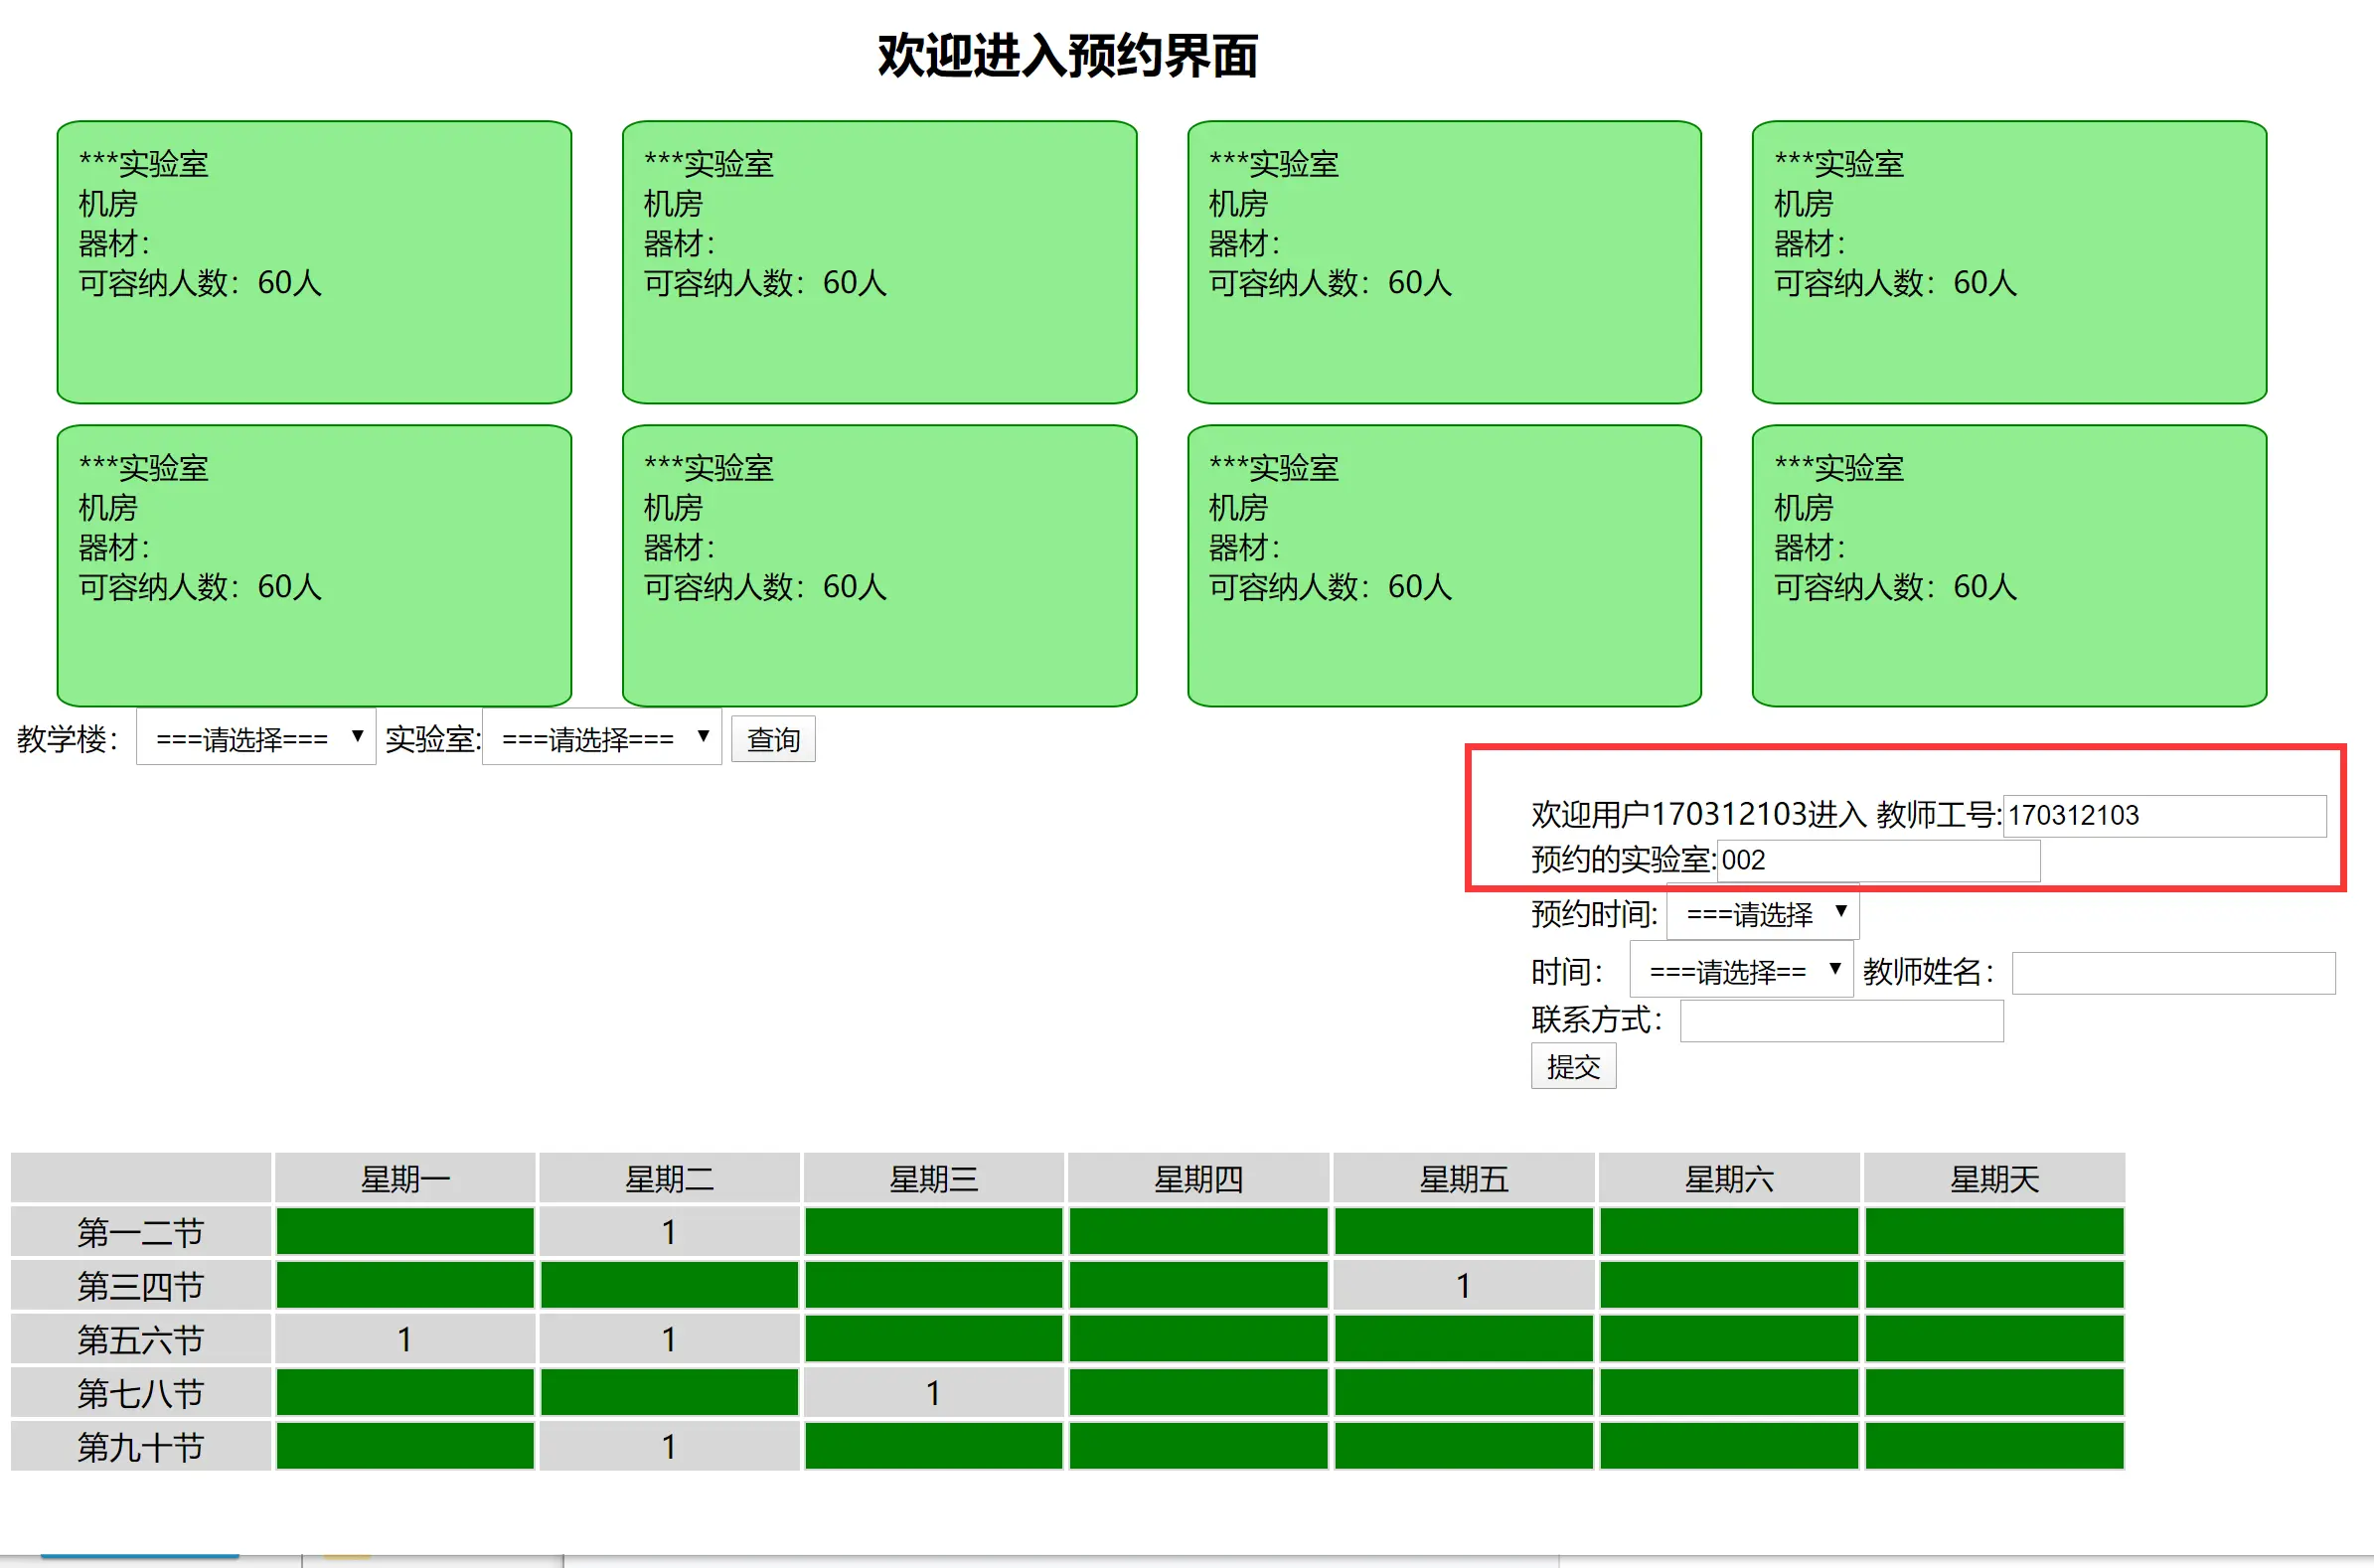Select green 星期三 第三四节 slot
The image size is (2374, 1568).
pyautogui.click(x=933, y=1285)
